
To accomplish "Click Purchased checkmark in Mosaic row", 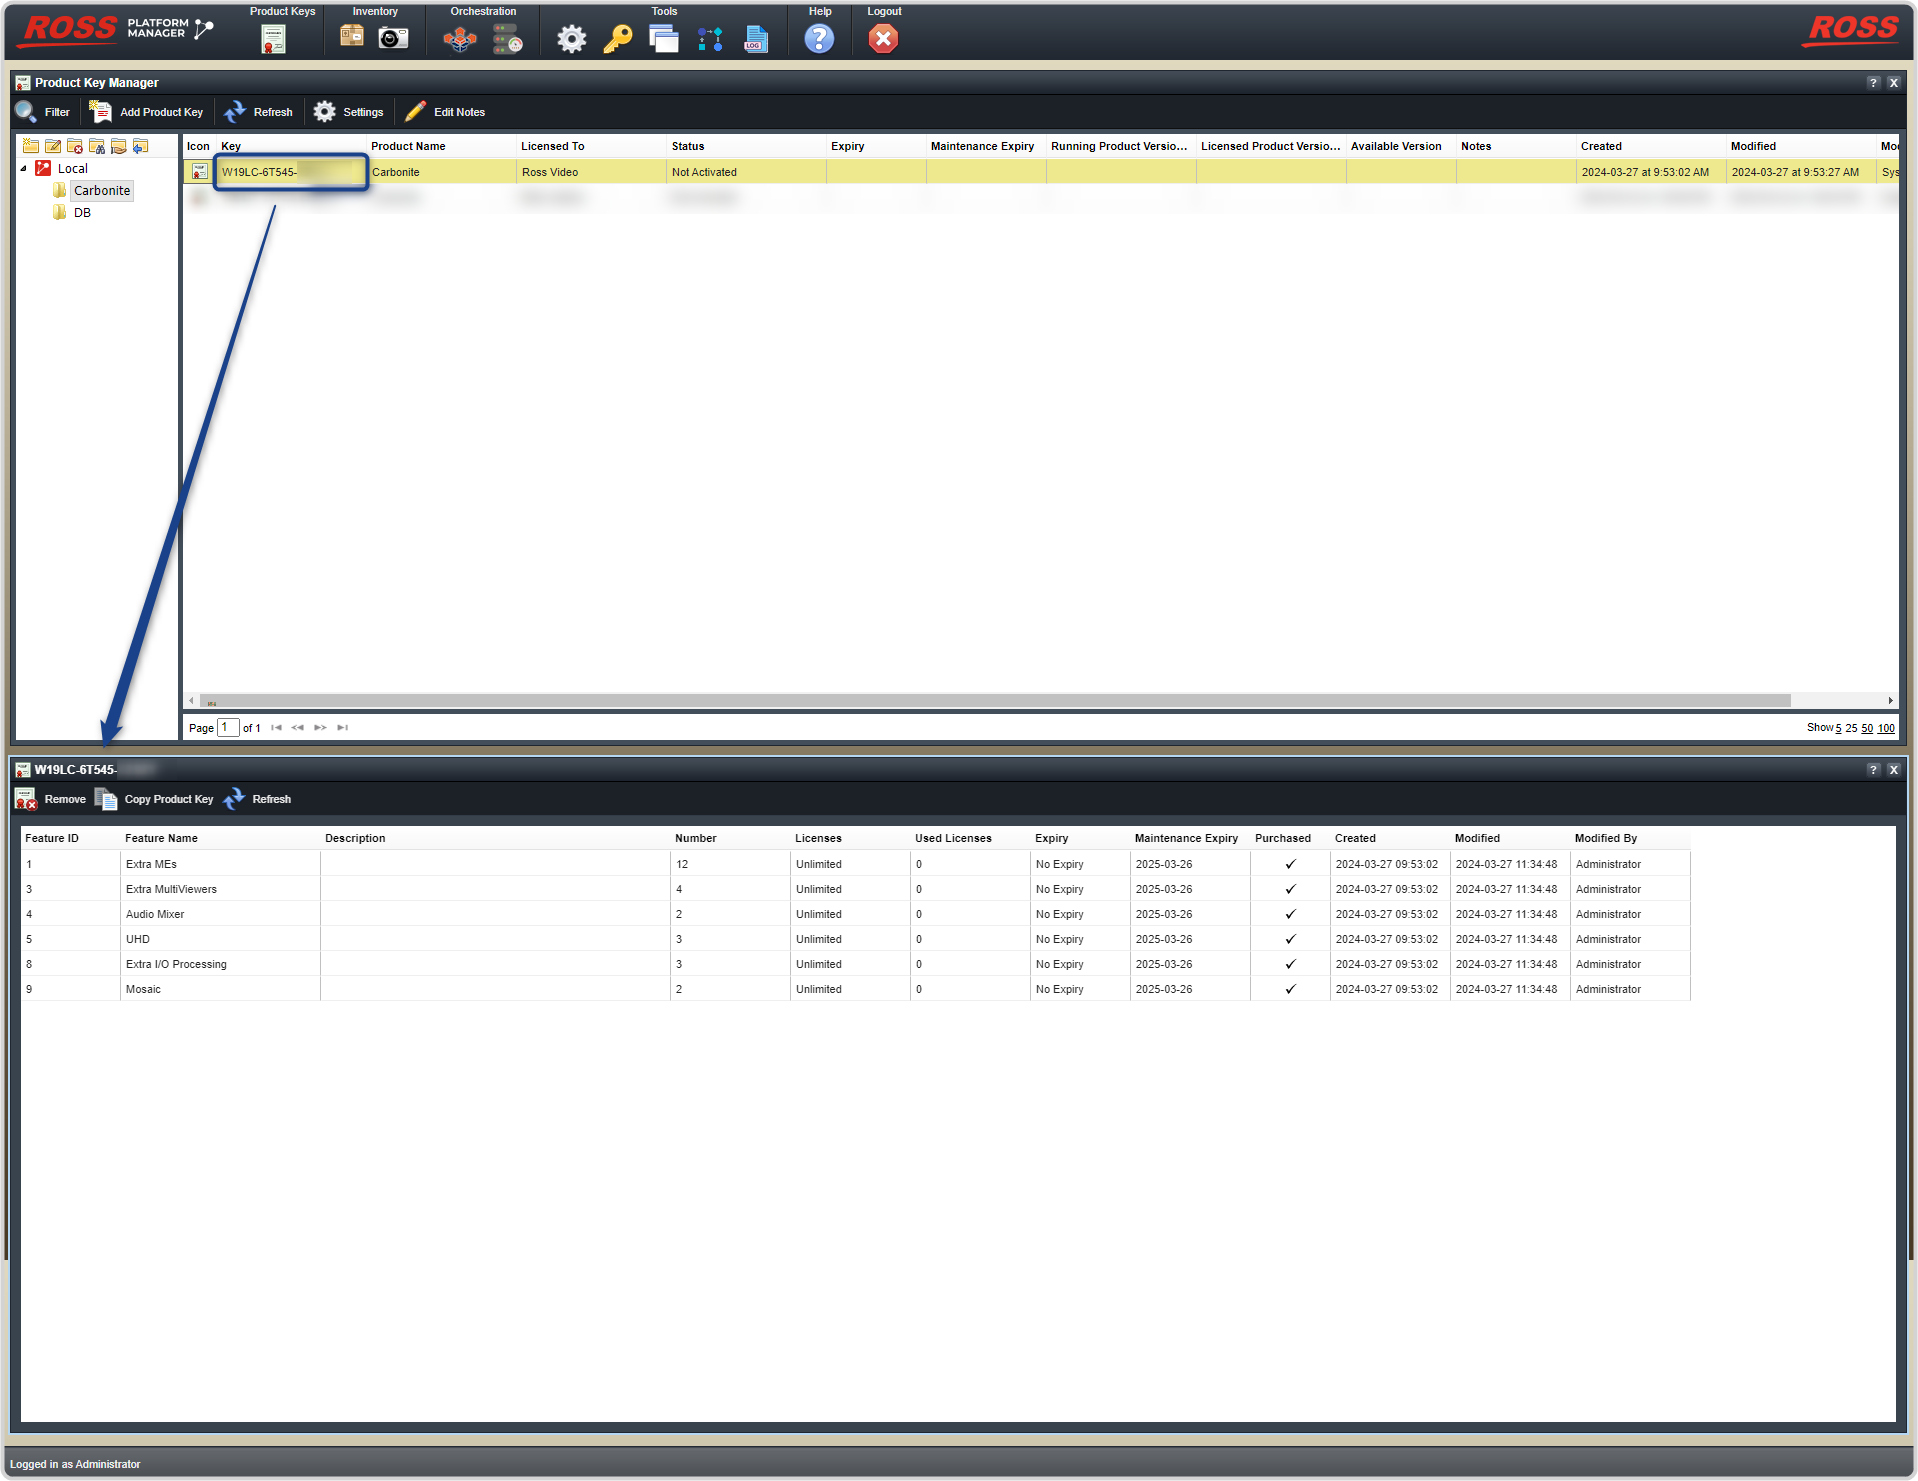I will coord(1290,989).
